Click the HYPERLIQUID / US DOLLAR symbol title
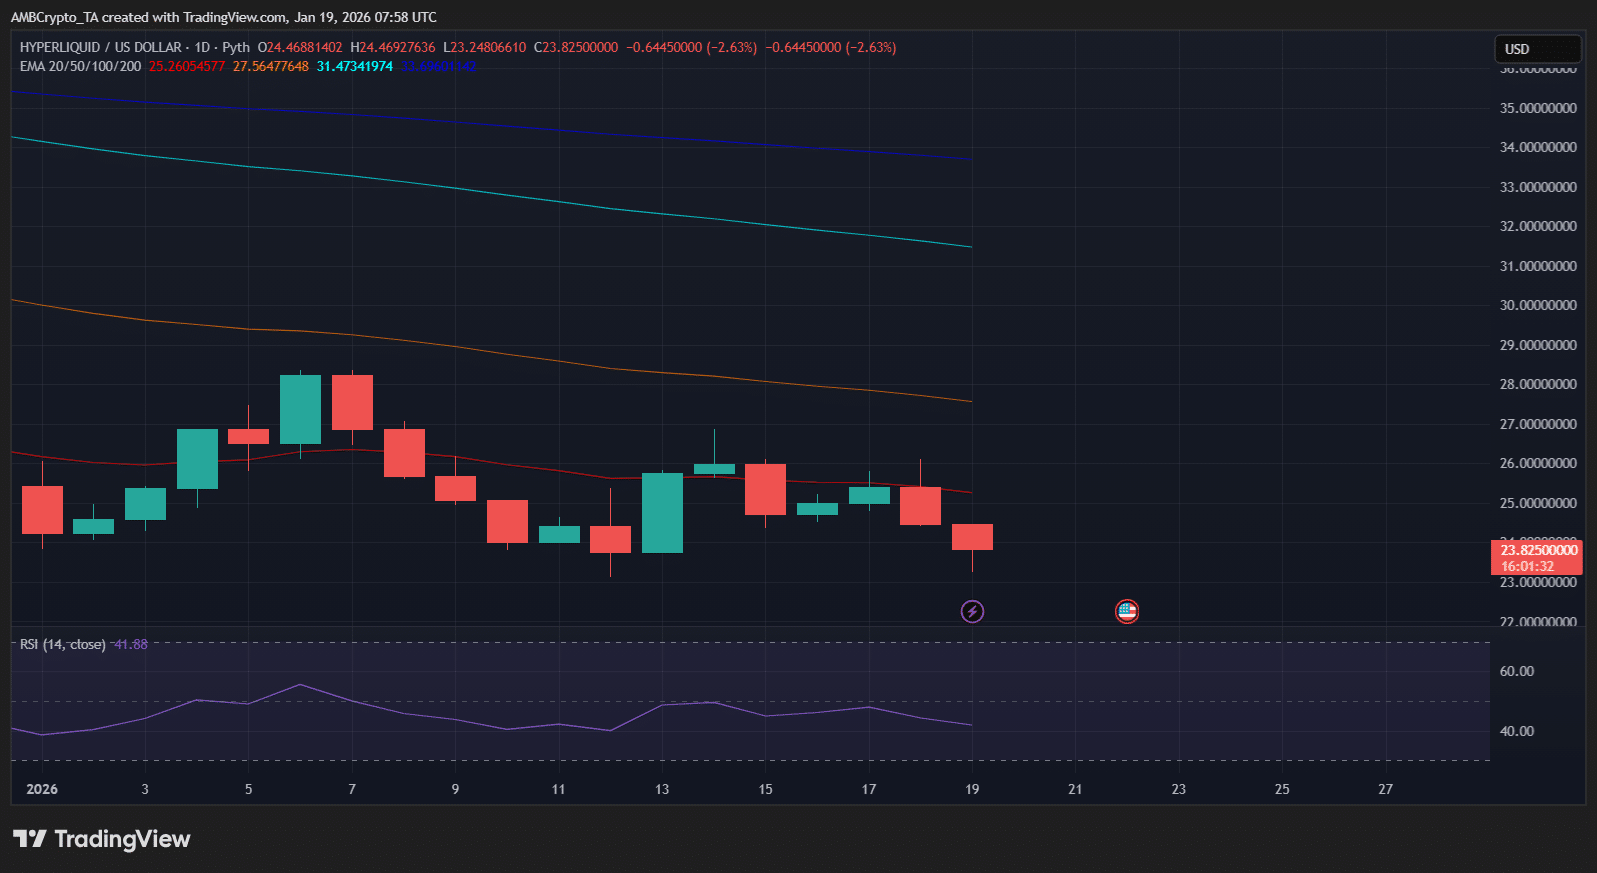This screenshot has width=1597, height=873. coord(100,47)
